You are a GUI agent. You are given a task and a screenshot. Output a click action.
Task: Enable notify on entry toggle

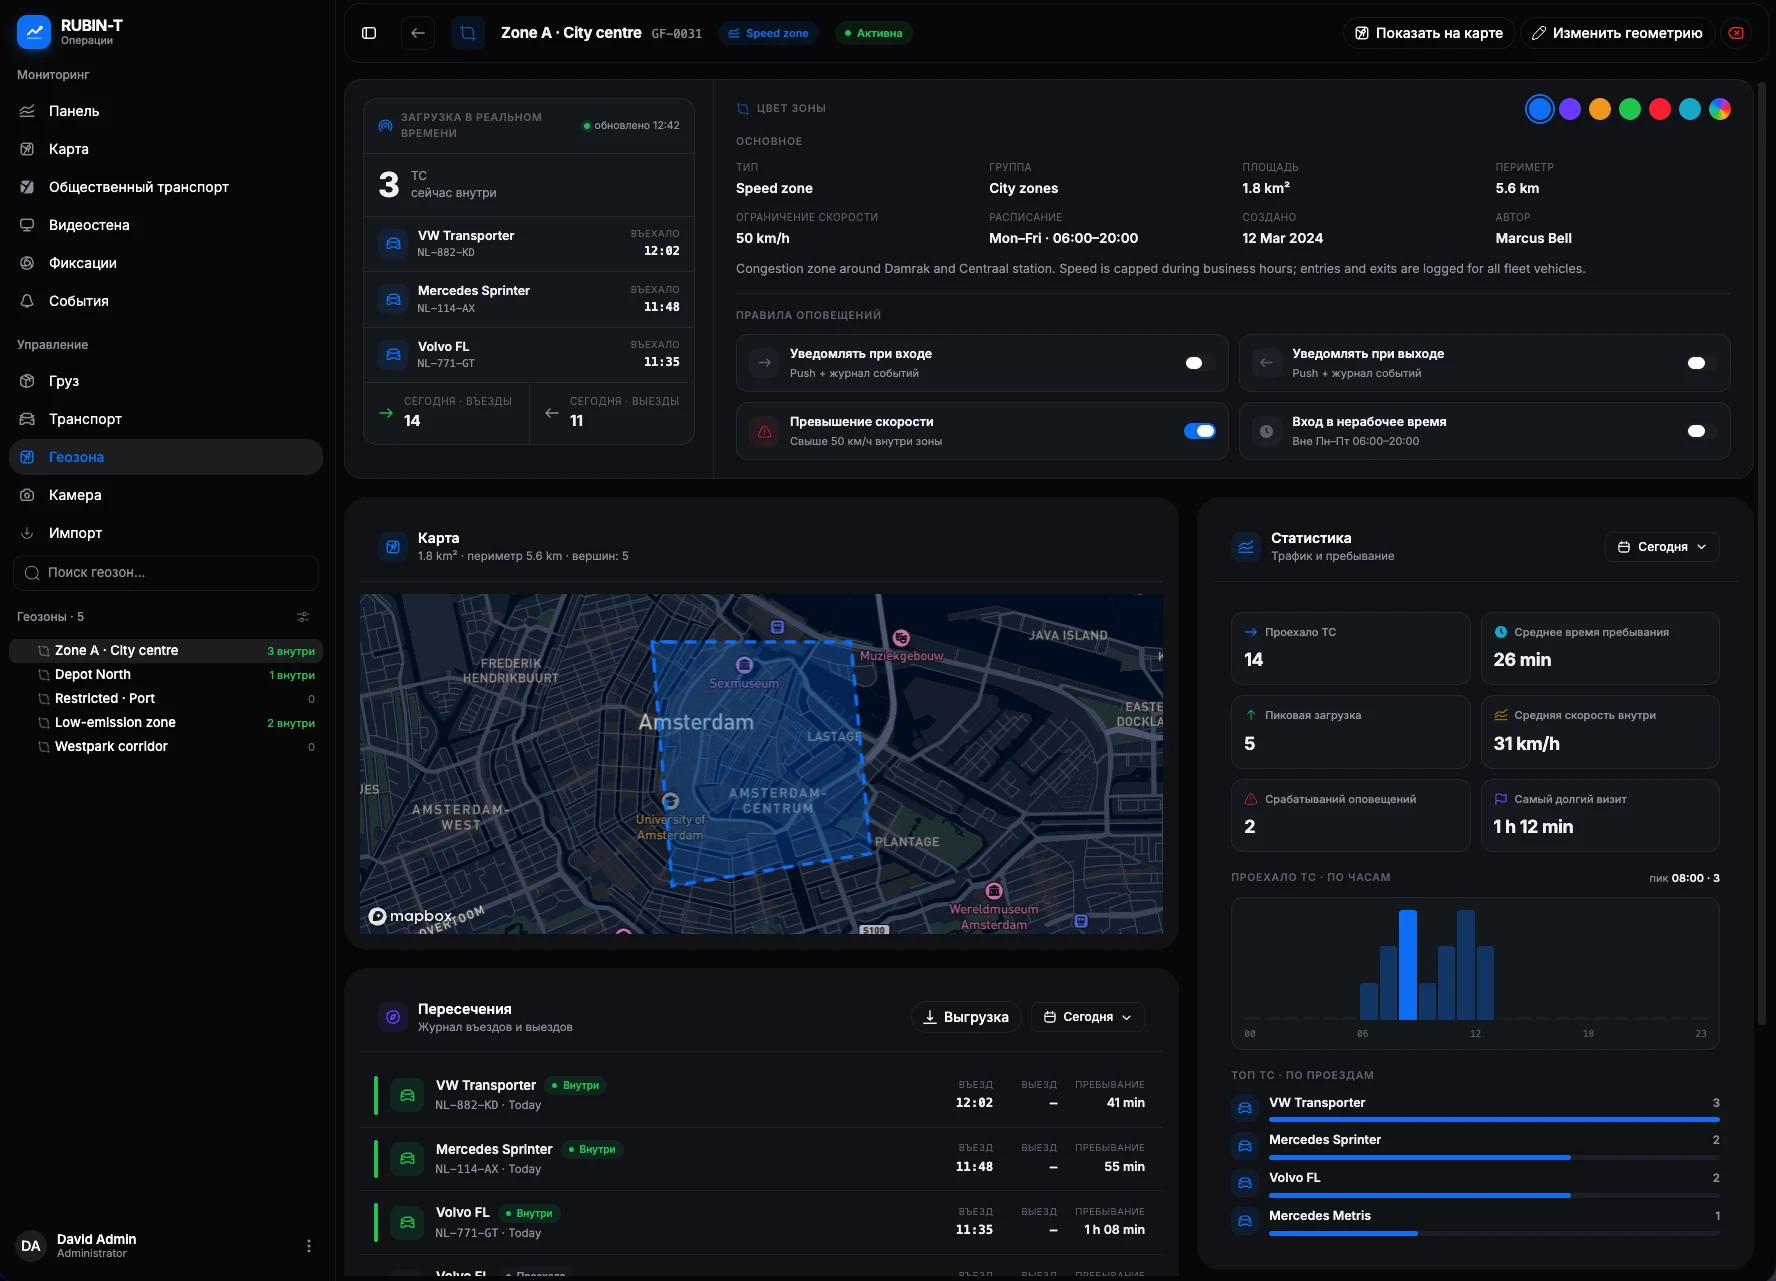click(x=1199, y=363)
